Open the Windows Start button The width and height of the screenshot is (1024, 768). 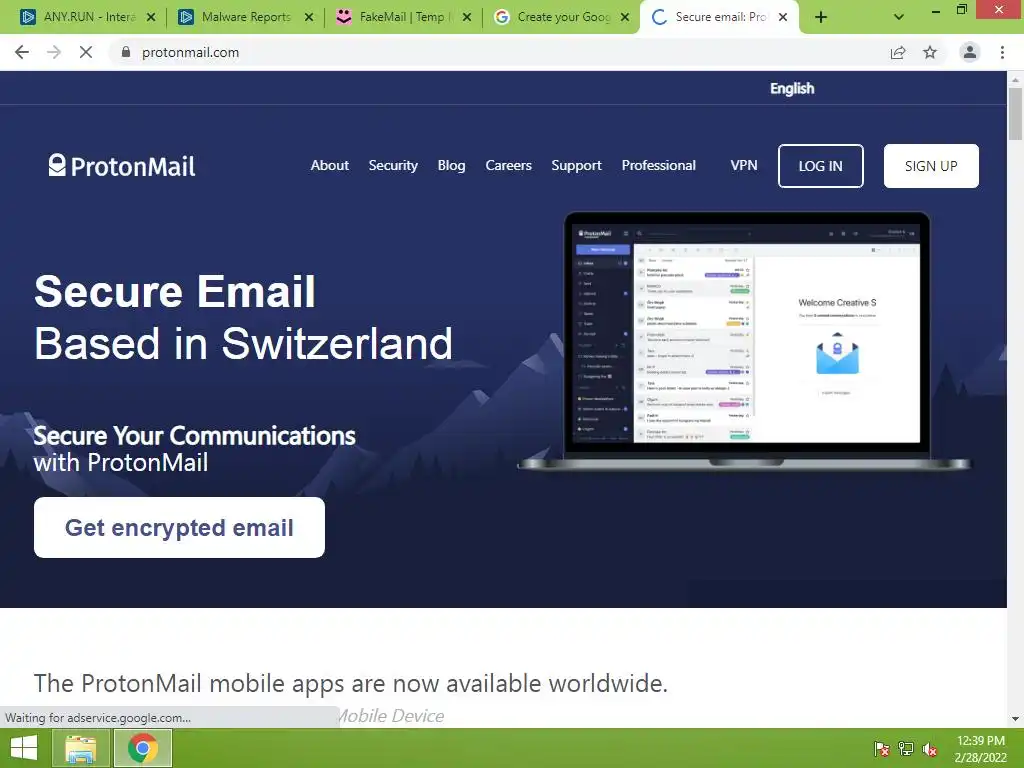24,748
